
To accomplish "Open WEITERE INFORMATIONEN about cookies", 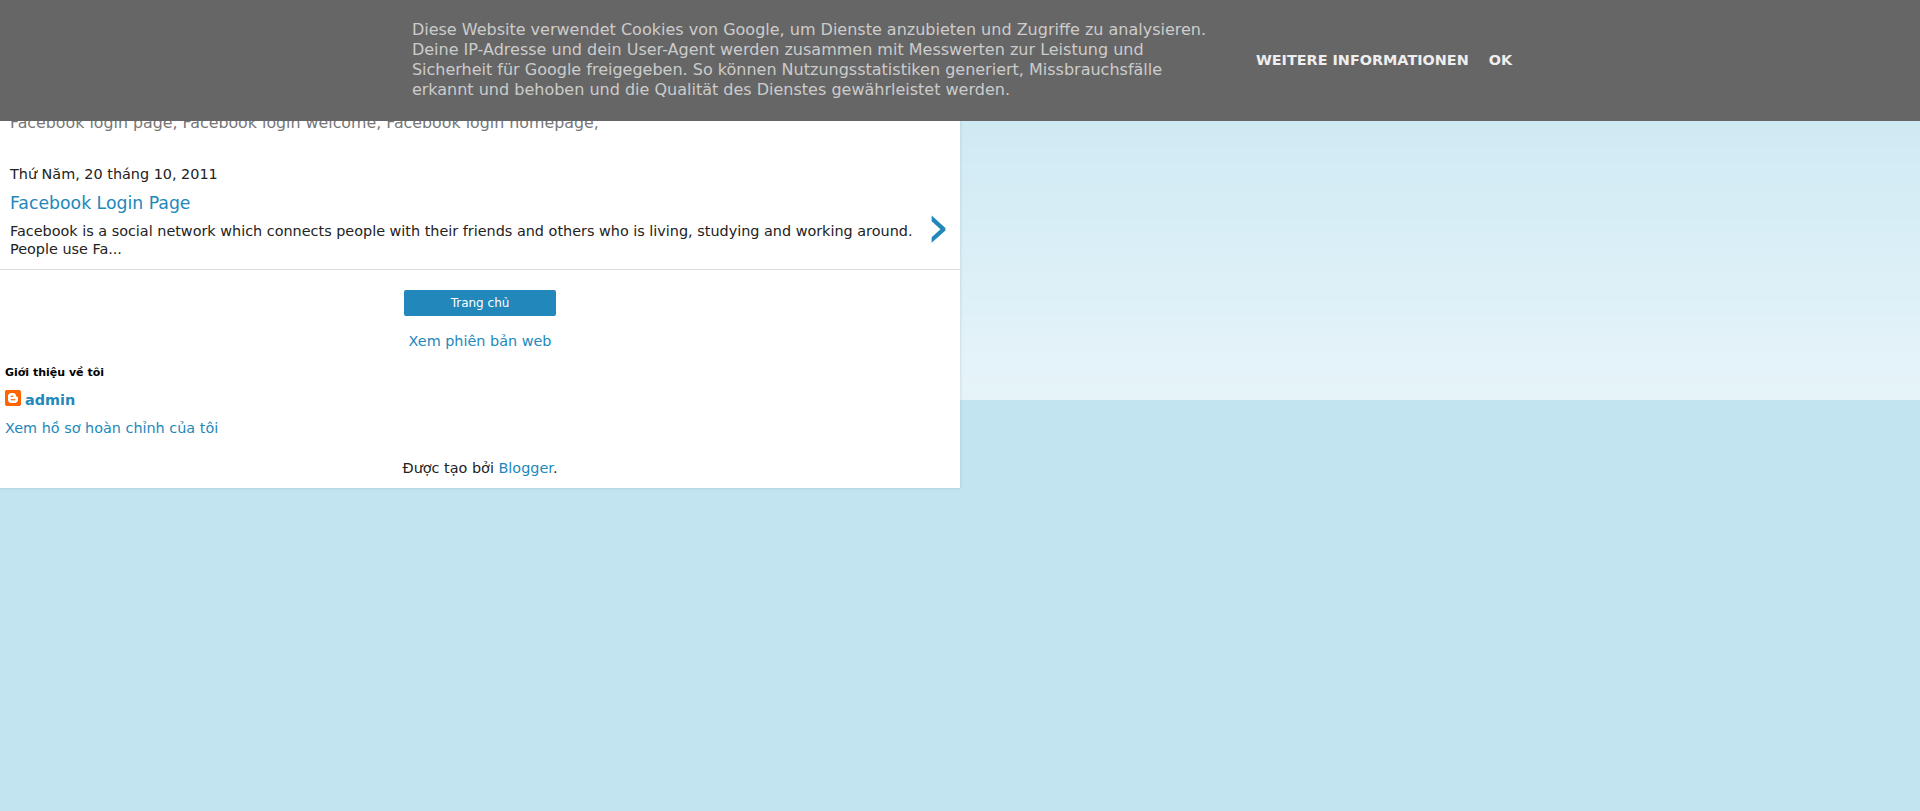I will [1362, 60].
